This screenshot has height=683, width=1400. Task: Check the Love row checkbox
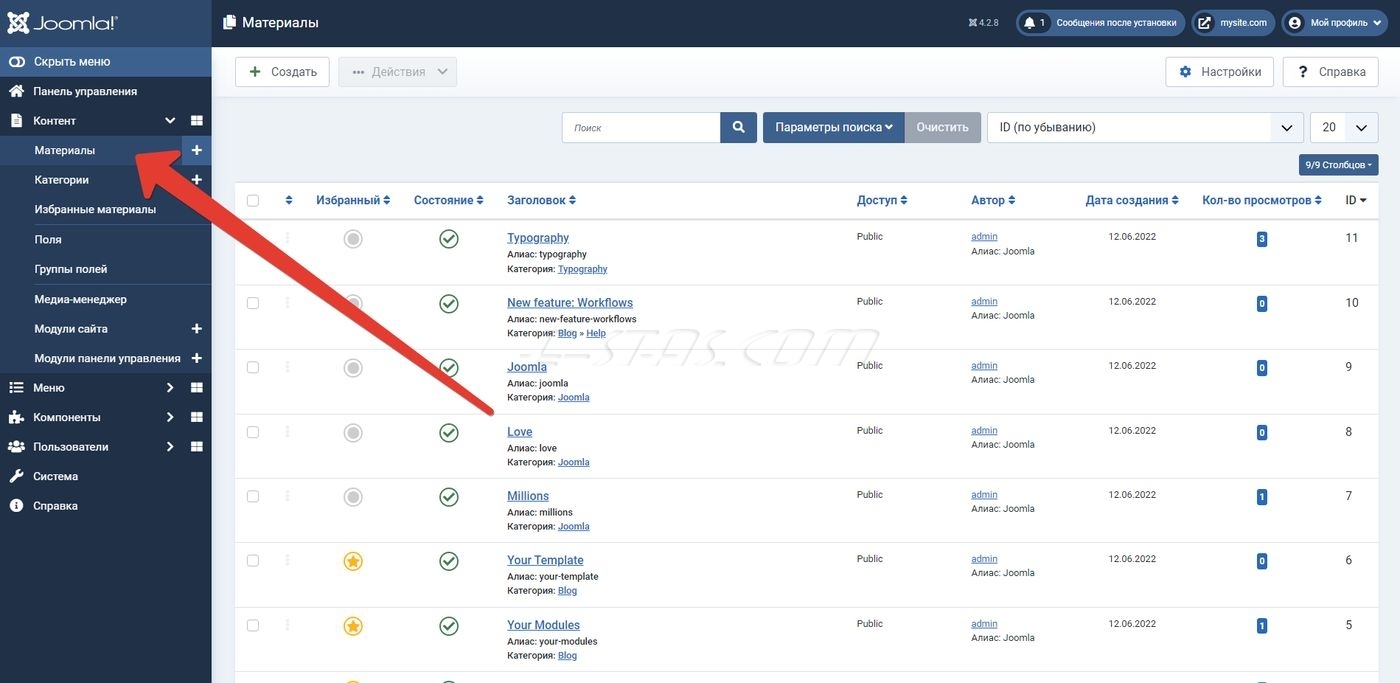pos(253,432)
